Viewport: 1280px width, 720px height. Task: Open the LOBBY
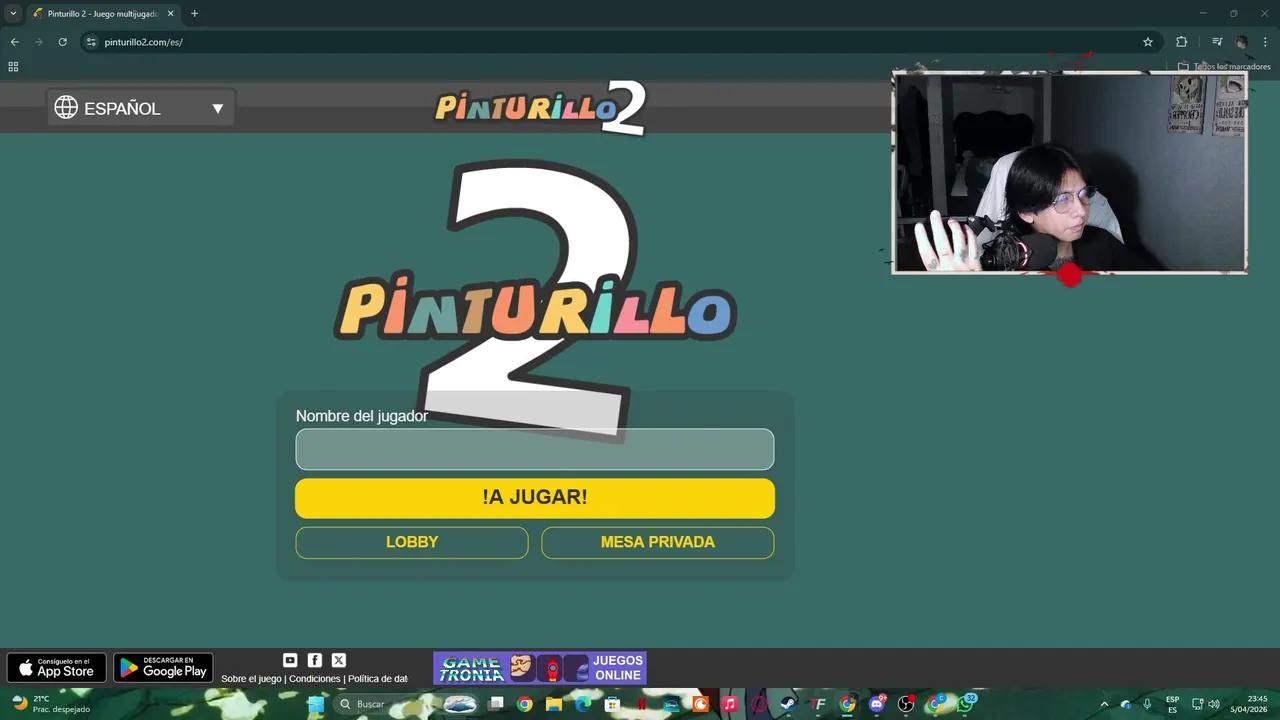(412, 542)
